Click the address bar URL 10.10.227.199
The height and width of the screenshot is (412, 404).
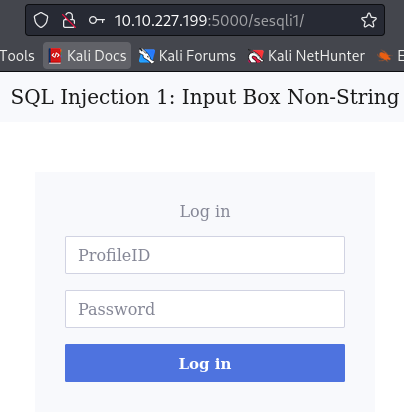tap(161, 21)
